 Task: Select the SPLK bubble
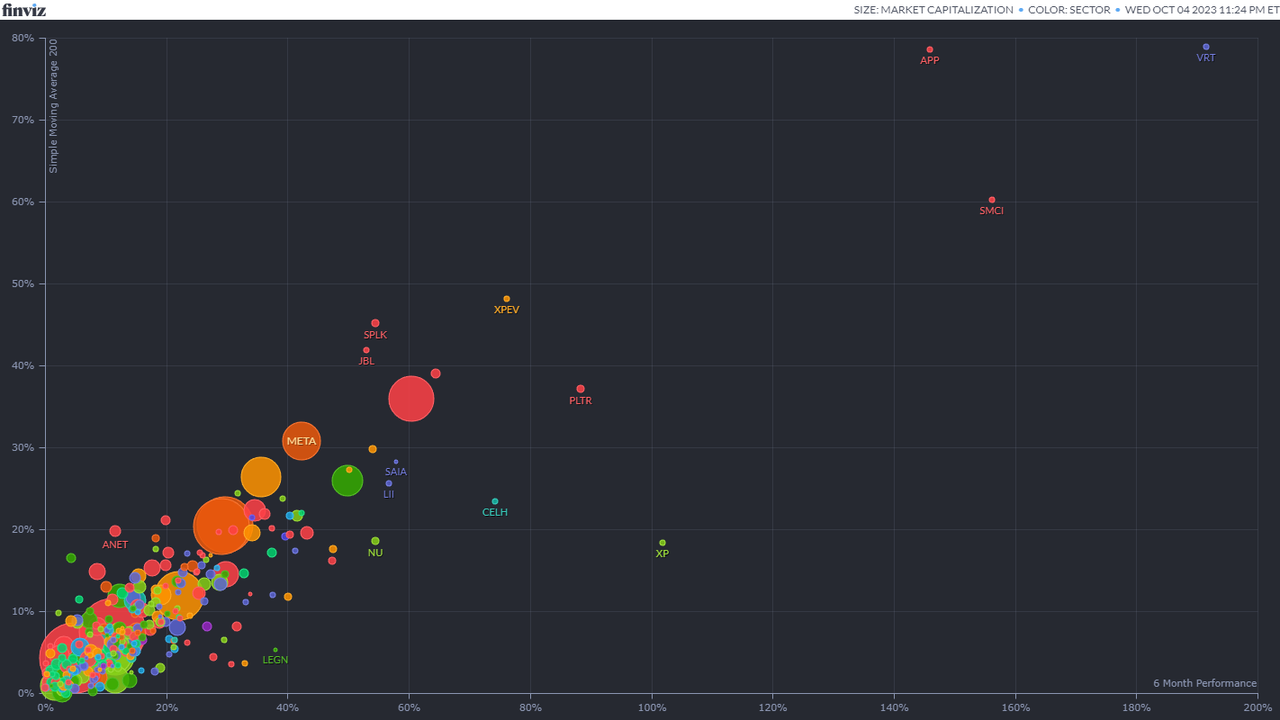point(375,322)
